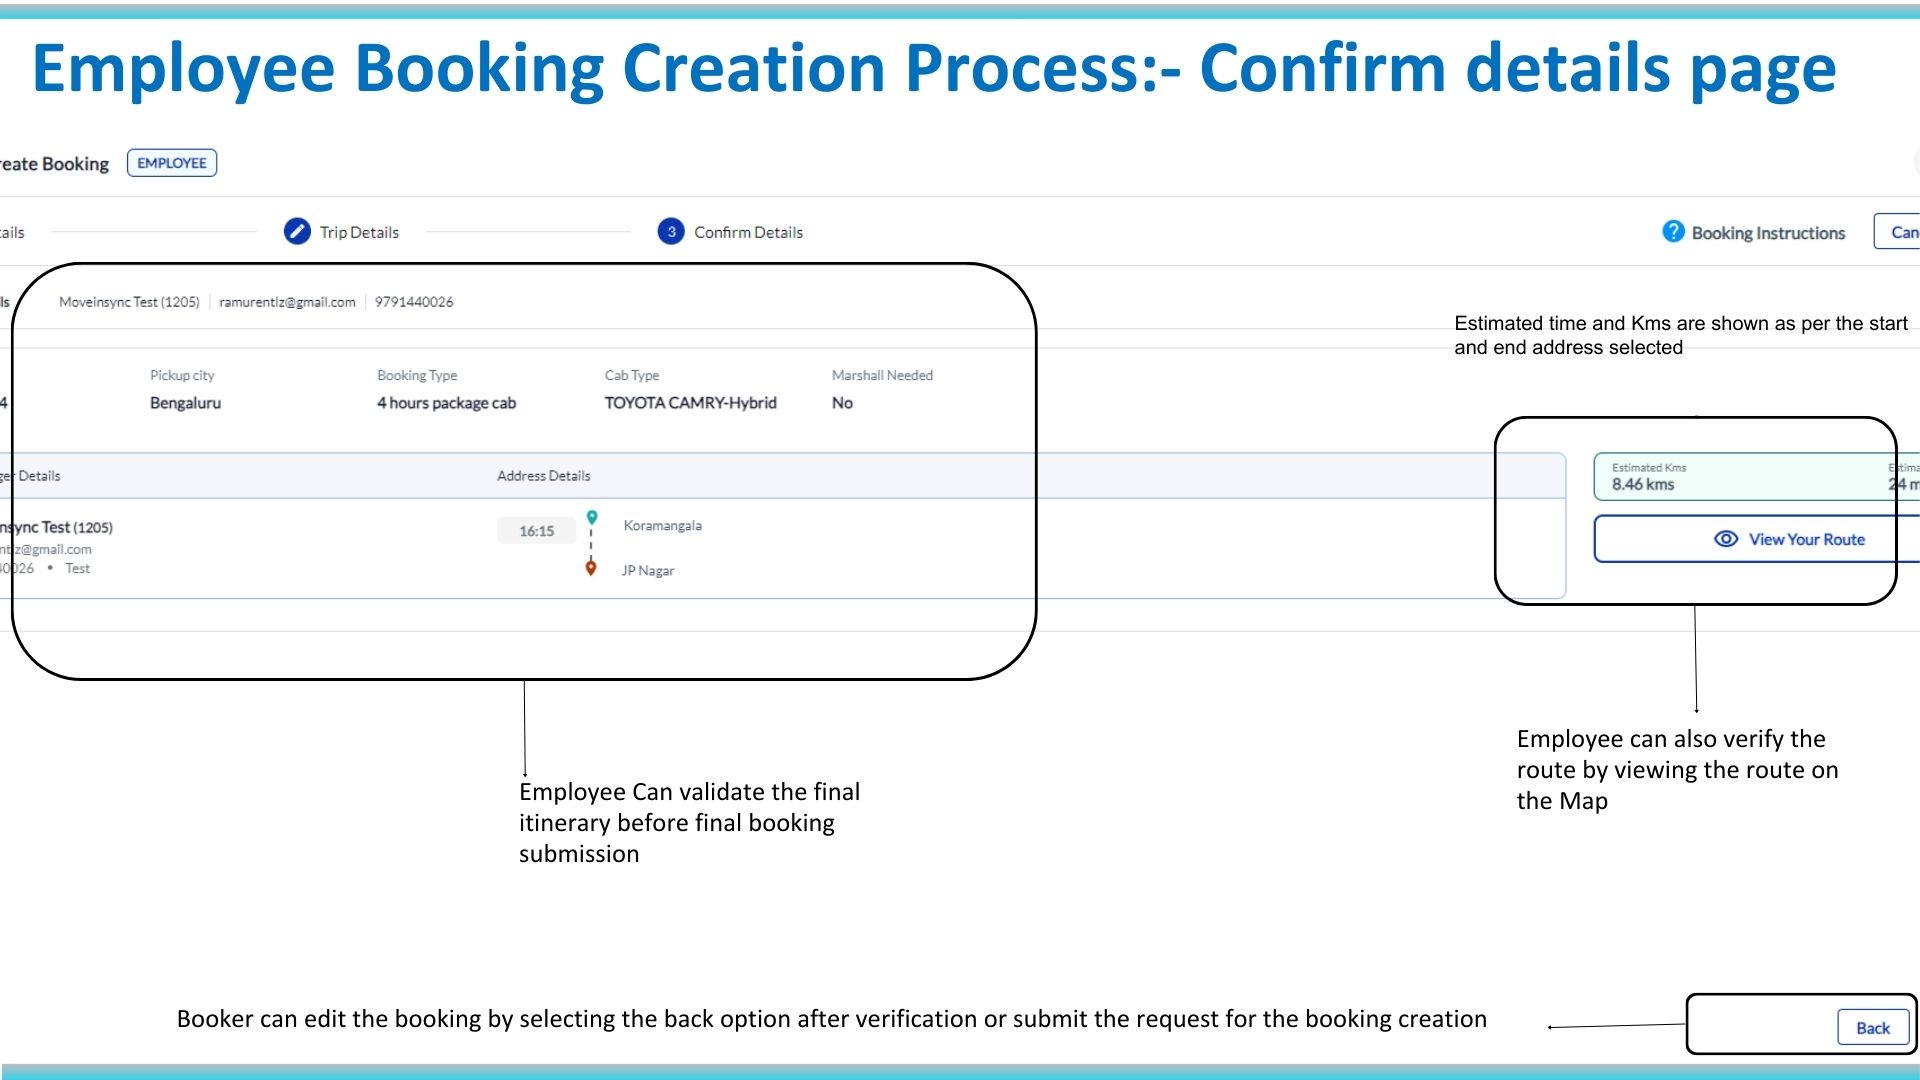Click the JP Nagar drop address
This screenshot has width=1920, height=1080.
coord(648,571)
